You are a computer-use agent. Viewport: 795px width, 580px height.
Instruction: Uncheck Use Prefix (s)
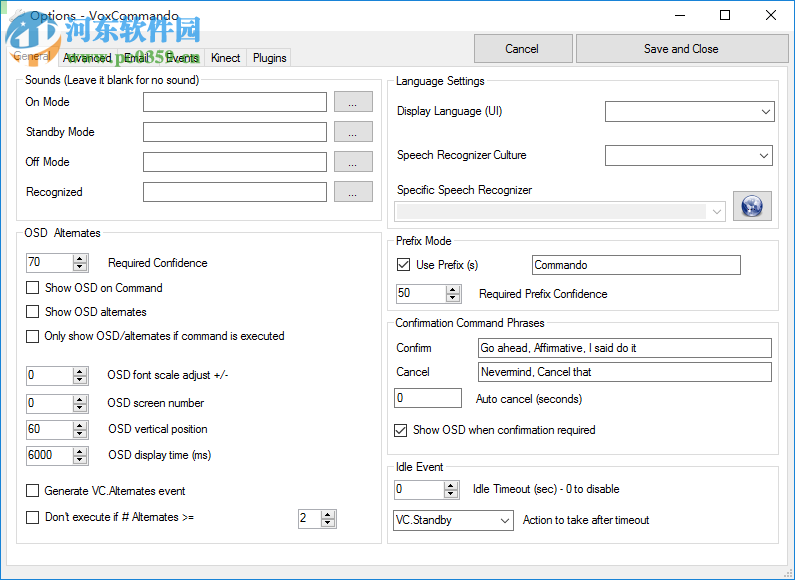coord(404,265)
